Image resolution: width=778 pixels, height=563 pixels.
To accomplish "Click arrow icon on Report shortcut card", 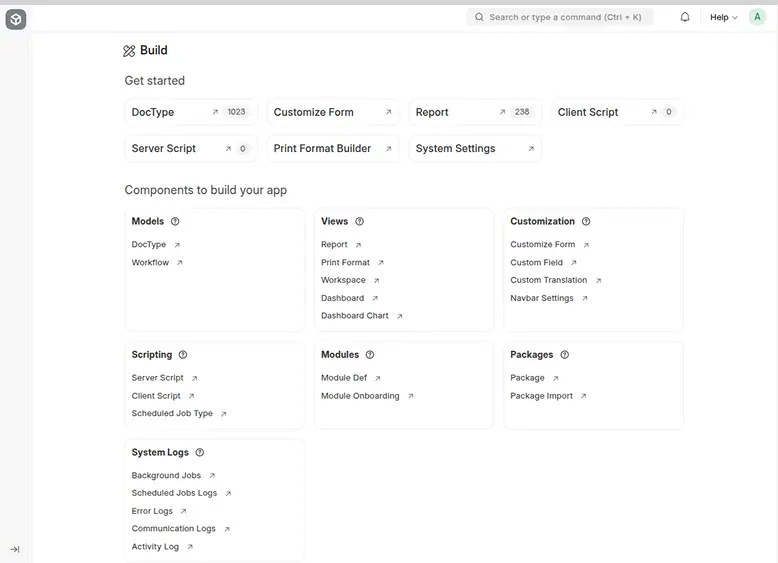I will [x=503, y=112].
